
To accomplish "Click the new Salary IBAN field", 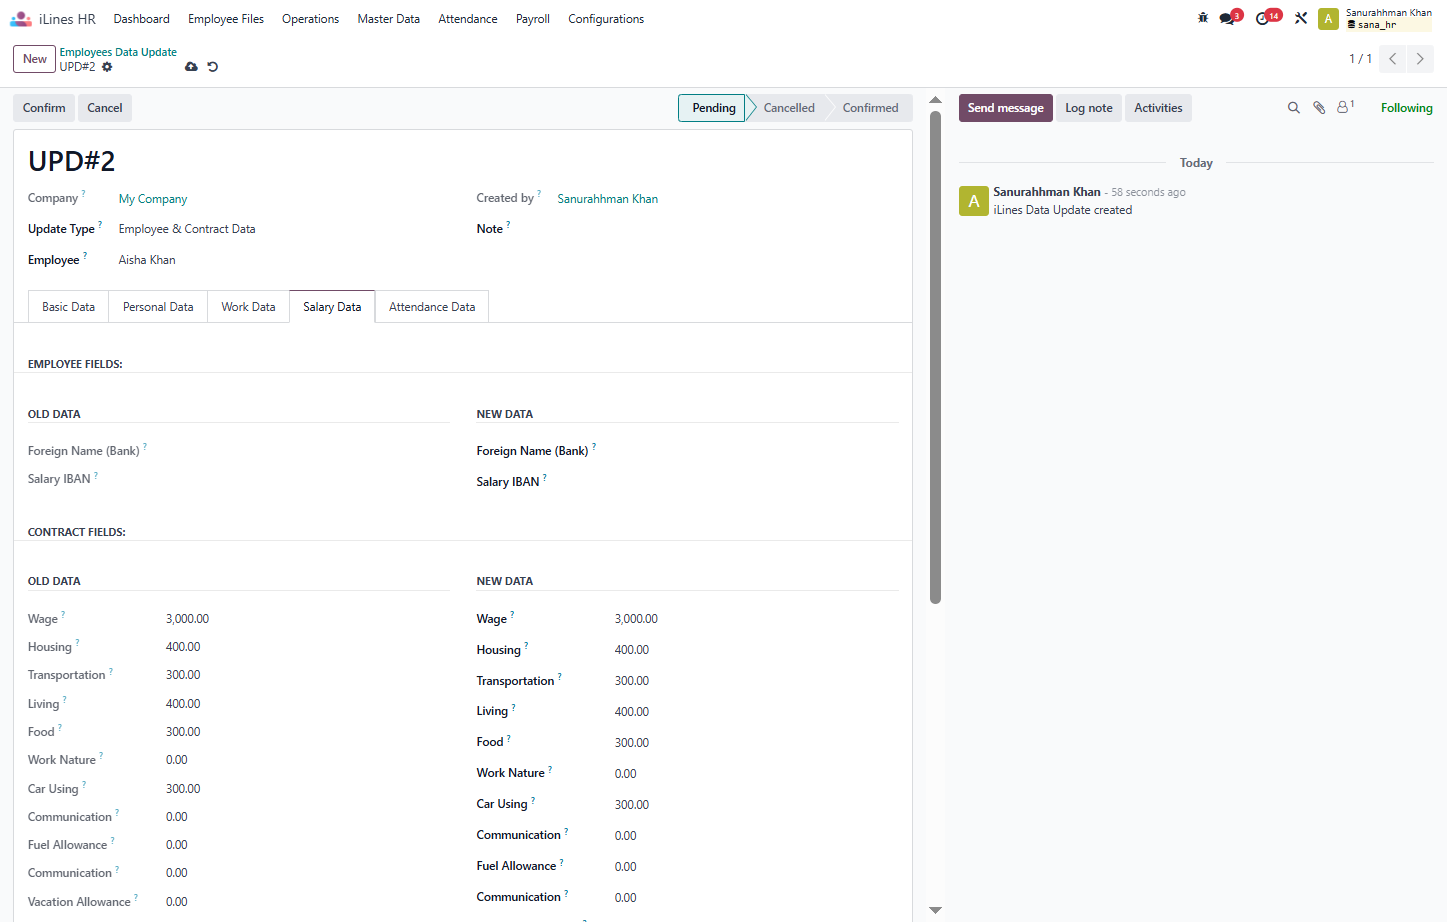I will (x=756, y=482).
